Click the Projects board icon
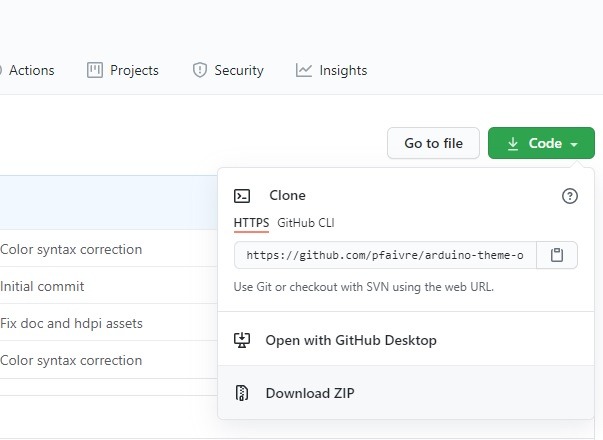Image resolution: width=603 pixels, height=440 pixels. click(95, 70)
